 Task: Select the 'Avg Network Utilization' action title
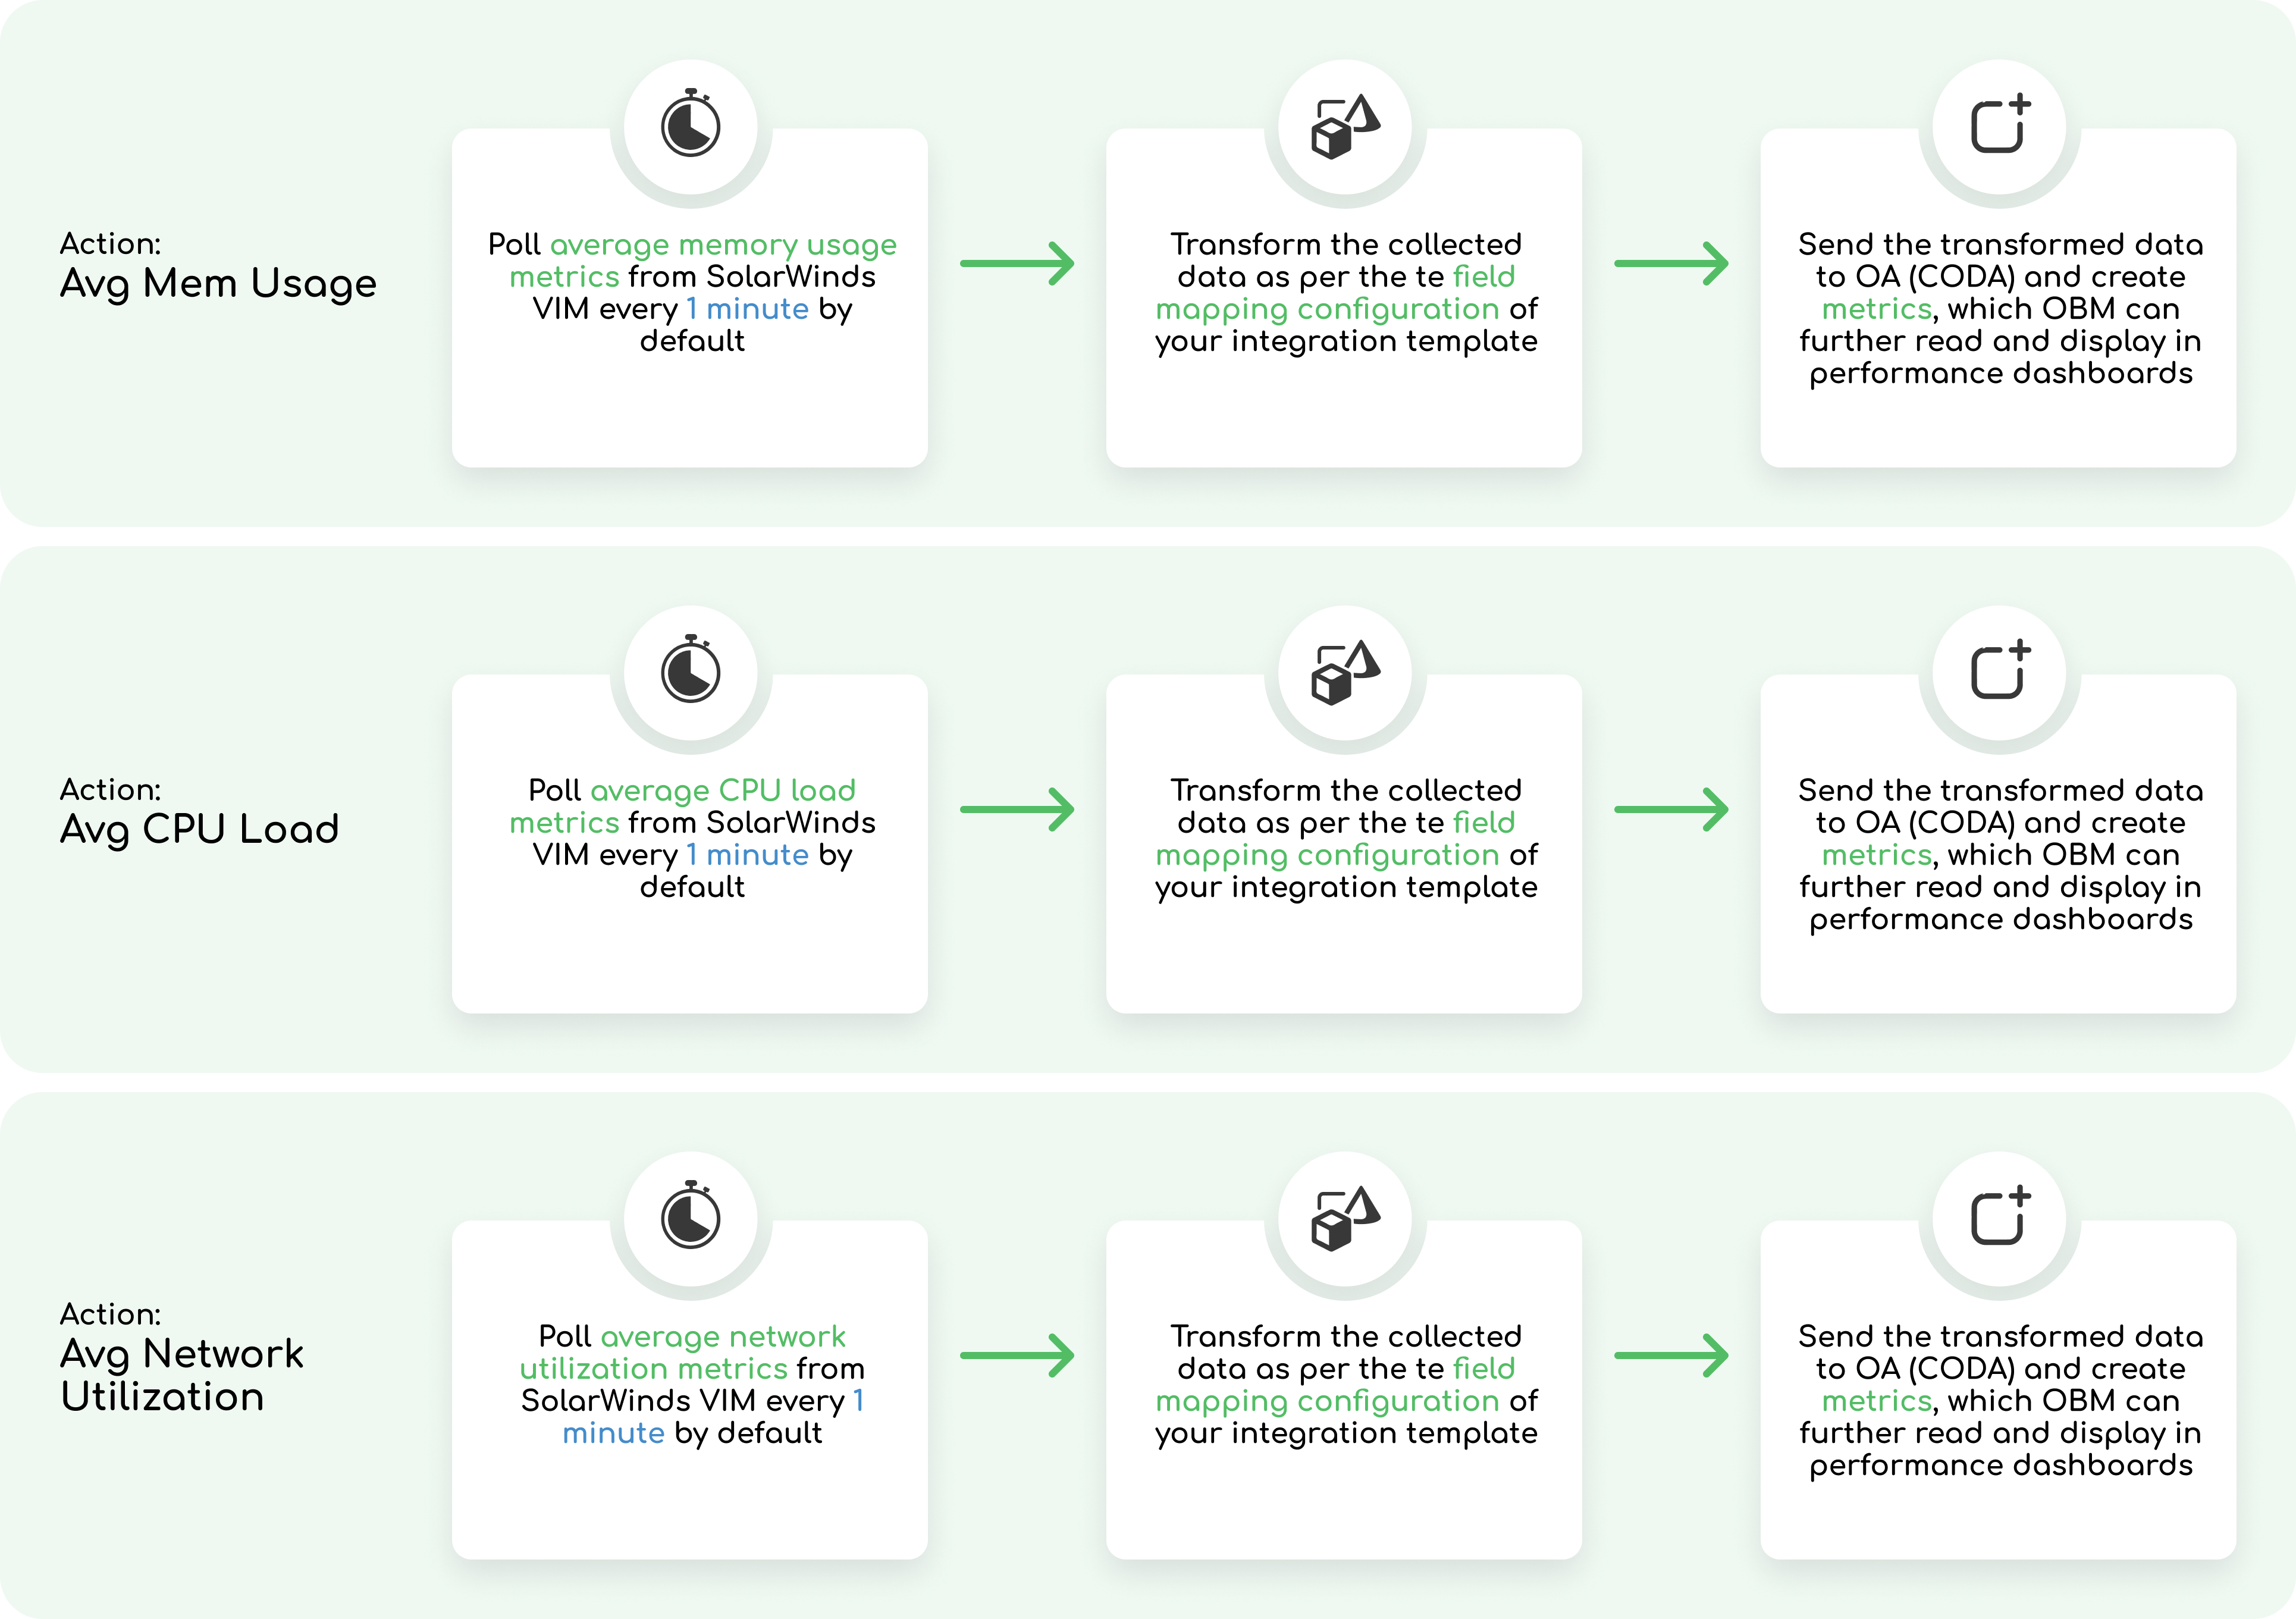click(x=181, y=1375)
